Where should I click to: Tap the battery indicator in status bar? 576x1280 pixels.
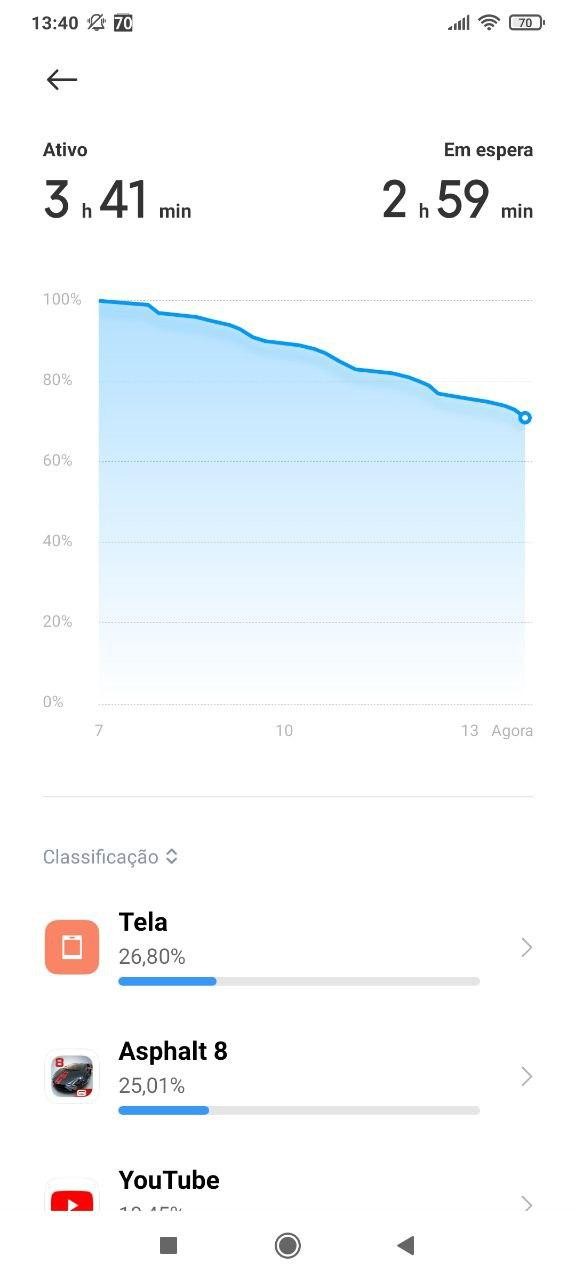tap(526, 22)
